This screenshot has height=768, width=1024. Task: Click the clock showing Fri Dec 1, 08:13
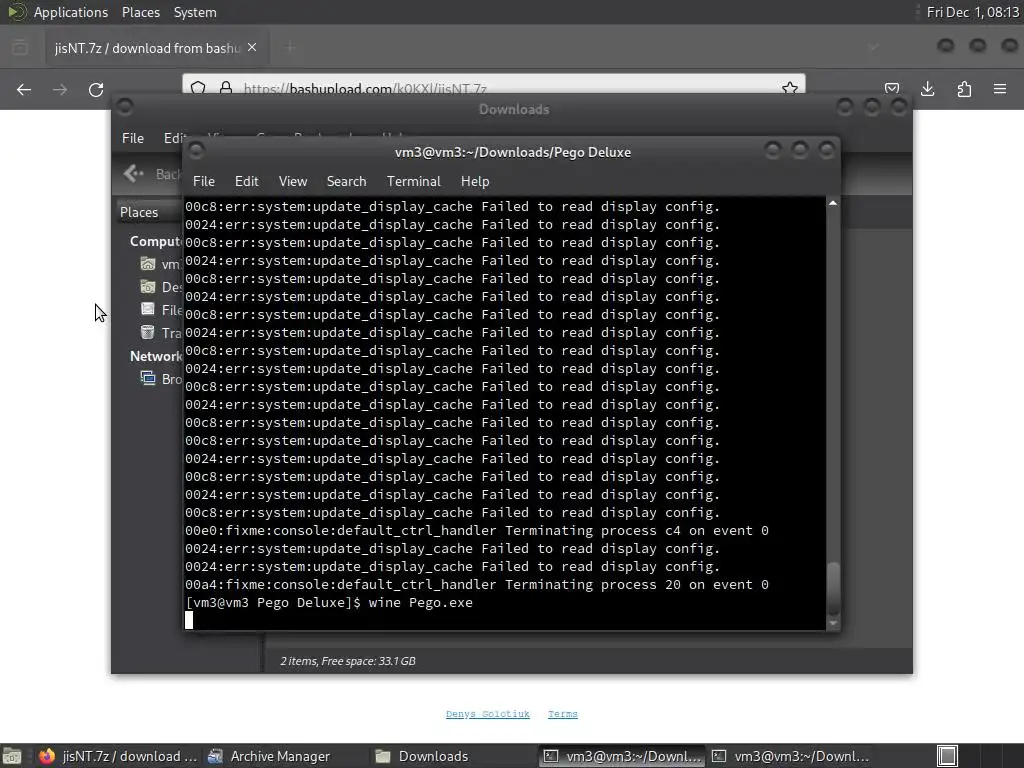[972, 12]
